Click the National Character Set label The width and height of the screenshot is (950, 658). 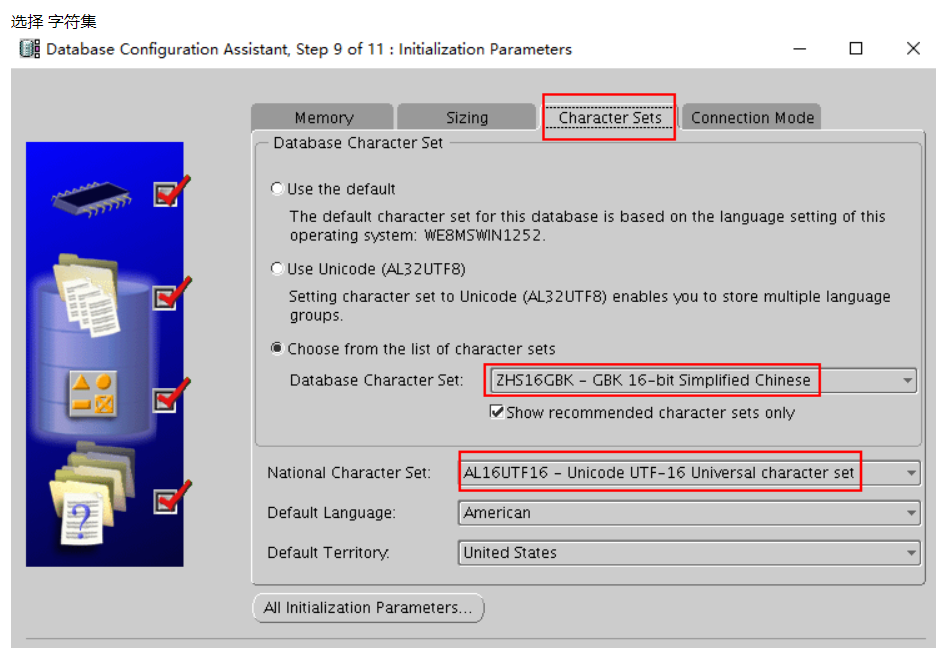click(349, 473)
